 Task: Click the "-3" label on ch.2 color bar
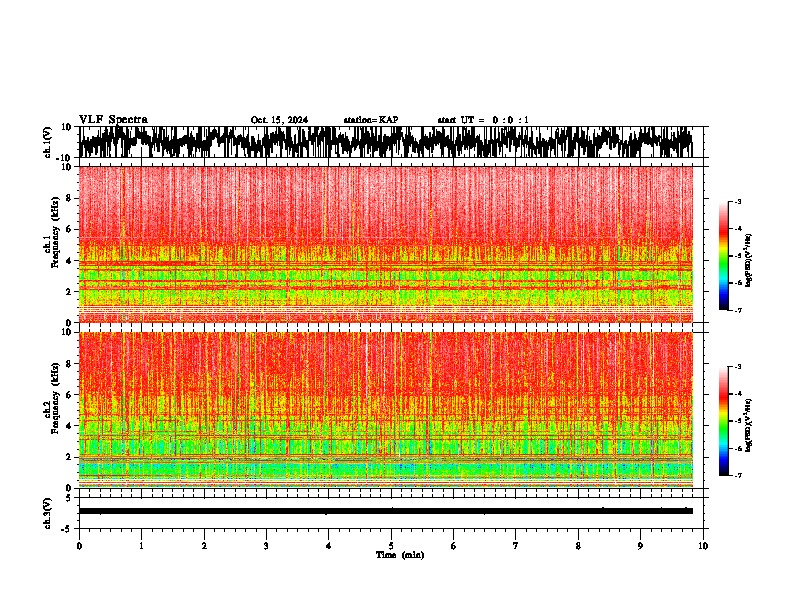[738, 367]
